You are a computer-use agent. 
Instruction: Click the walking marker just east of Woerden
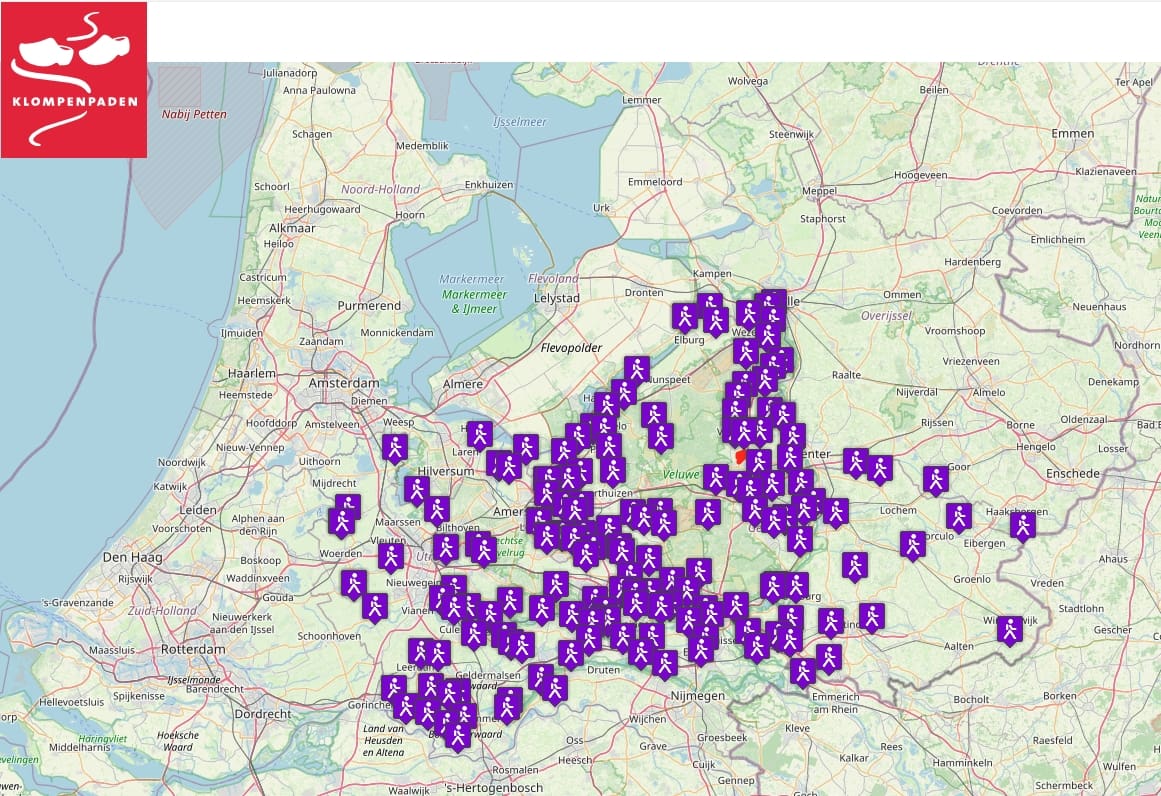391,556
